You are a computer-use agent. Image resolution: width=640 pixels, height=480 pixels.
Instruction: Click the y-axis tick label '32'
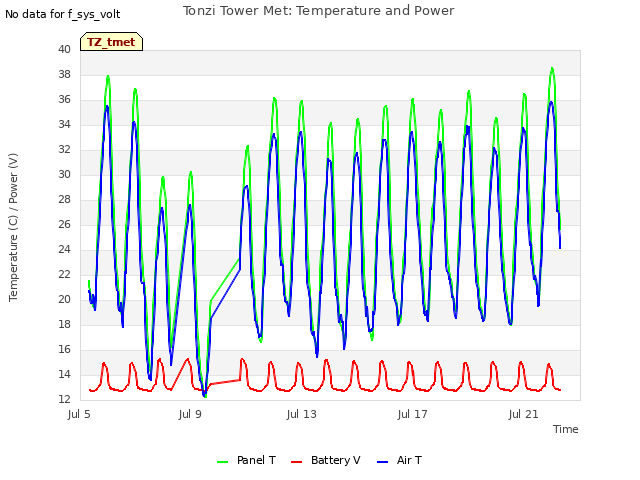pos(64,149)
